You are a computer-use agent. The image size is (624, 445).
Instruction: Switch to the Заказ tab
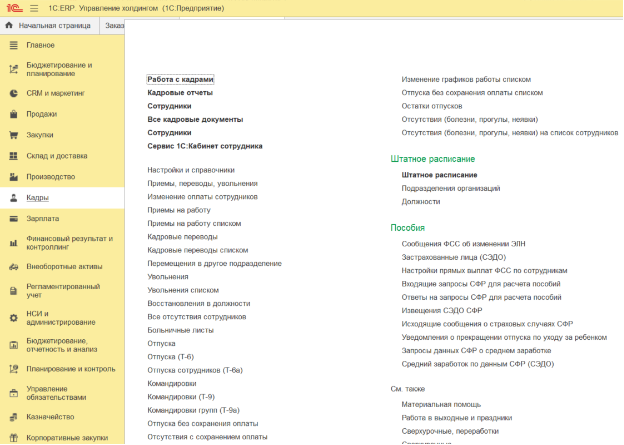coord(115,25)
